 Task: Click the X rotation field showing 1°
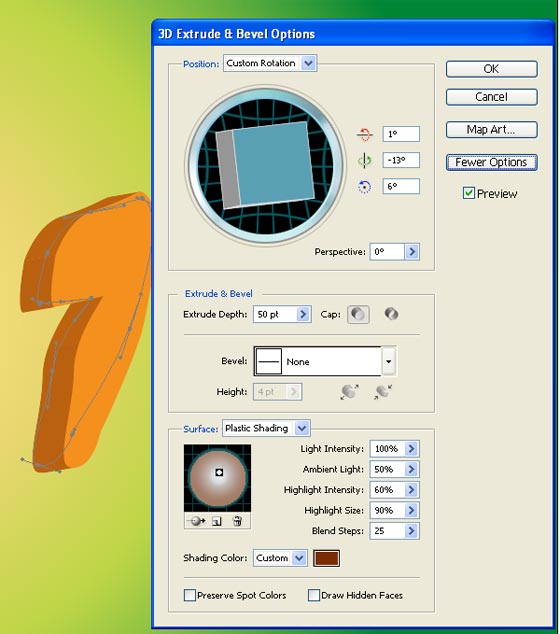click(401, 134)
